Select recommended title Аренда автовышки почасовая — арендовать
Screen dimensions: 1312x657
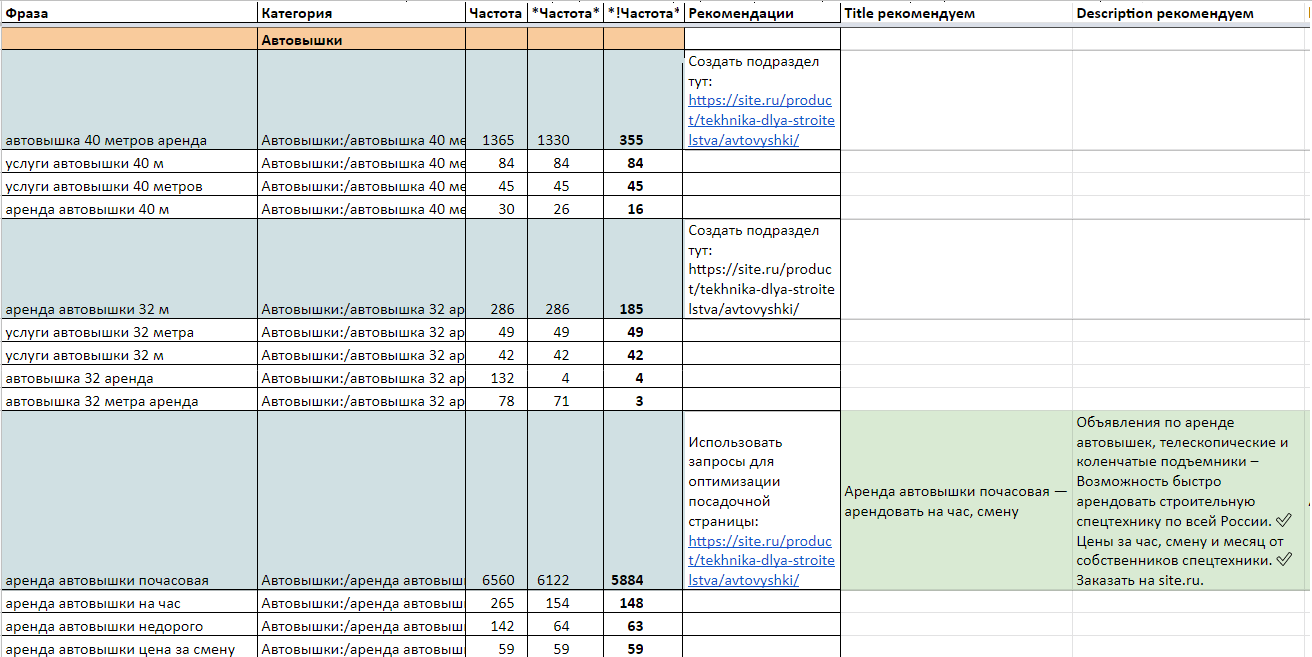pos(955,501)
